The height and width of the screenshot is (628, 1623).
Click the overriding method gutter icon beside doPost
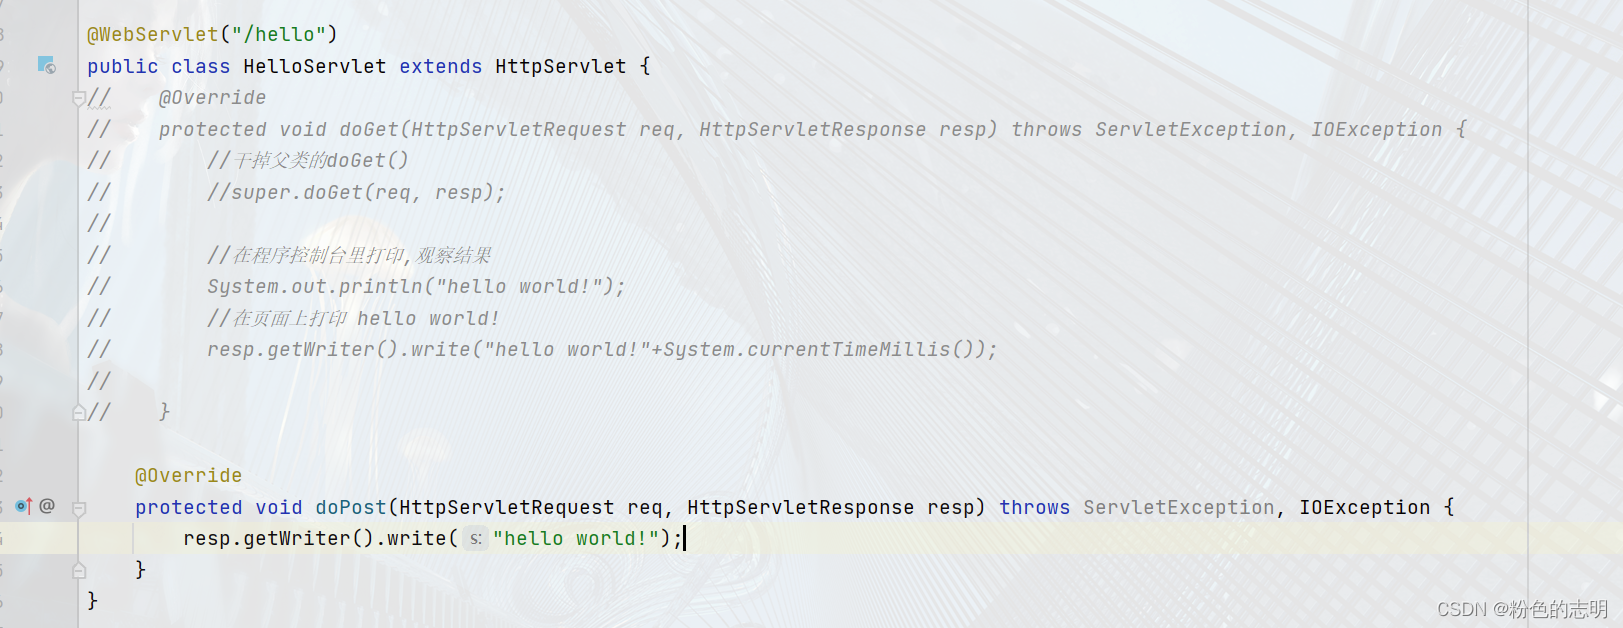[24, 506]
